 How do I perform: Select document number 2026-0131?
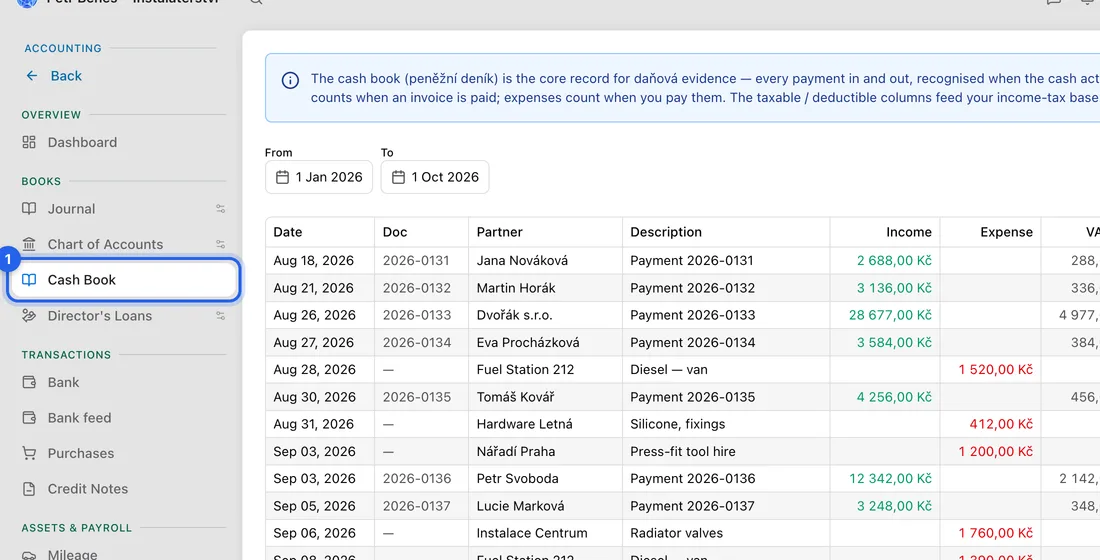point(417,260)
